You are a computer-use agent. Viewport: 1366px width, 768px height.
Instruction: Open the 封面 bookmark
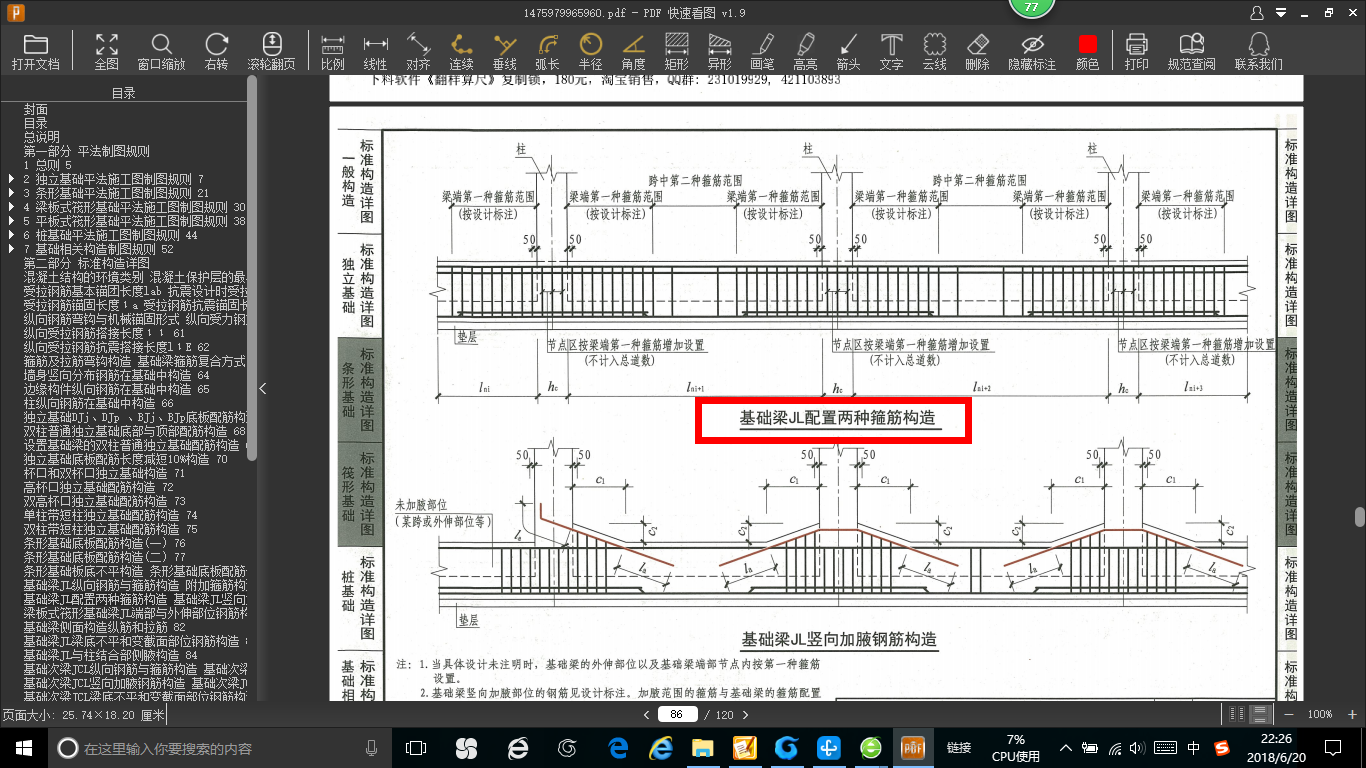[36, 110]
